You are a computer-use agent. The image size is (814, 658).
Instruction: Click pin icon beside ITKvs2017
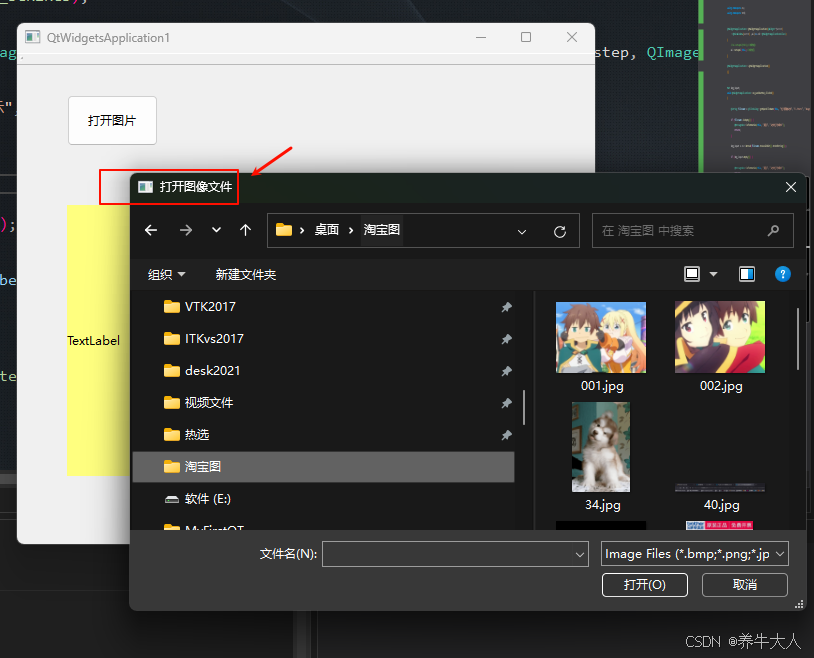tap(507, 339)
